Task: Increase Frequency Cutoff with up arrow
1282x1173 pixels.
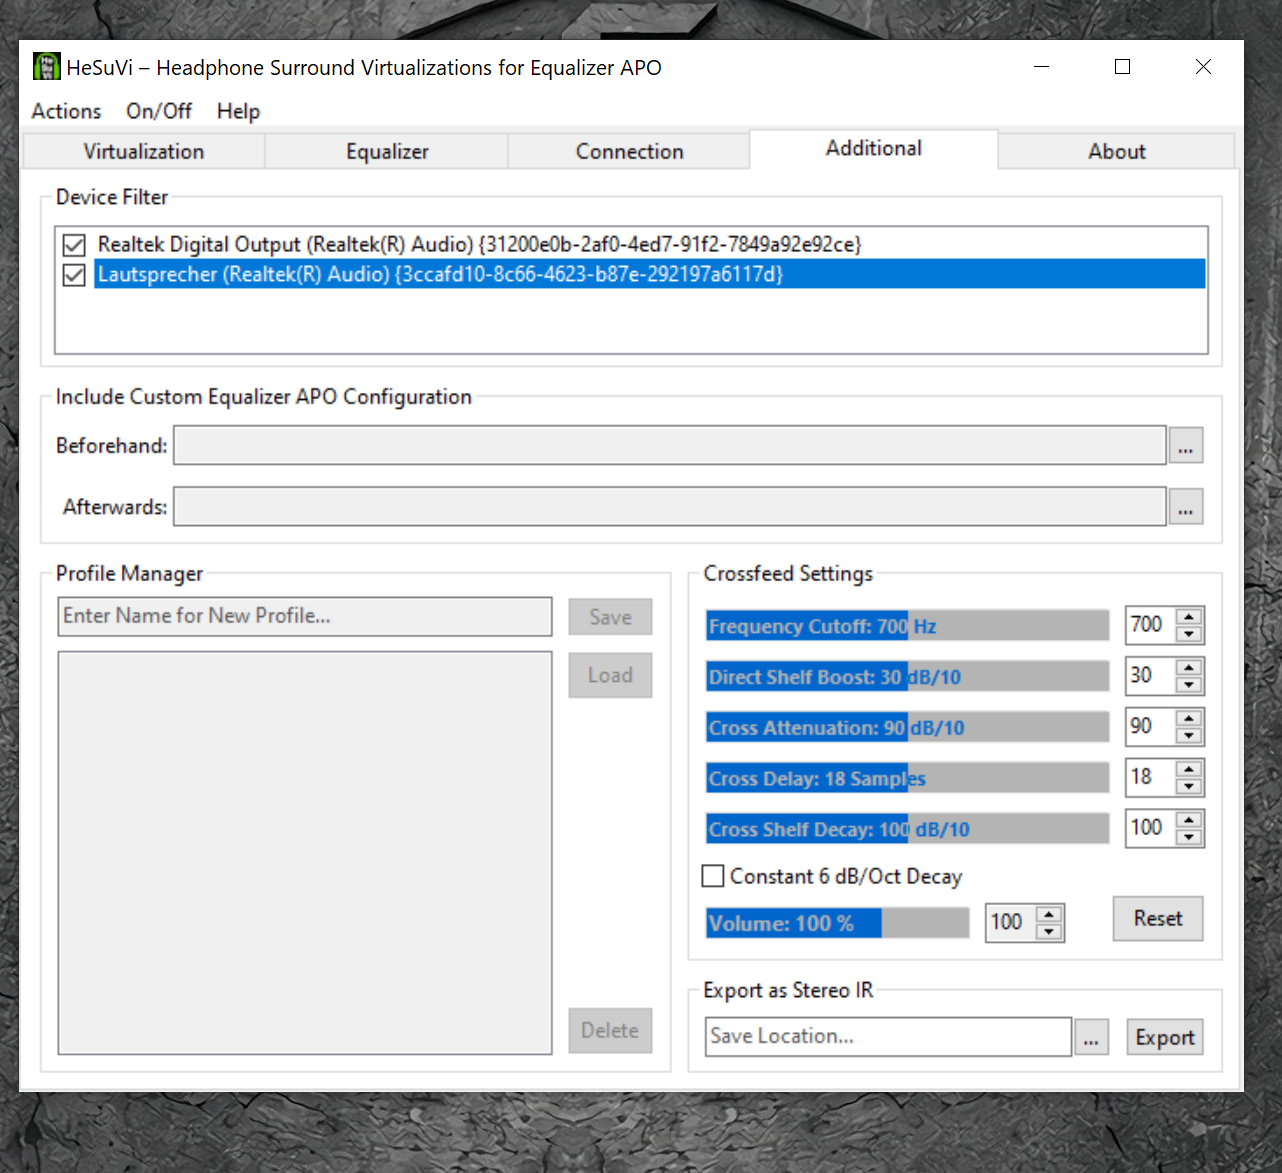Action: tap(1189, 617)
